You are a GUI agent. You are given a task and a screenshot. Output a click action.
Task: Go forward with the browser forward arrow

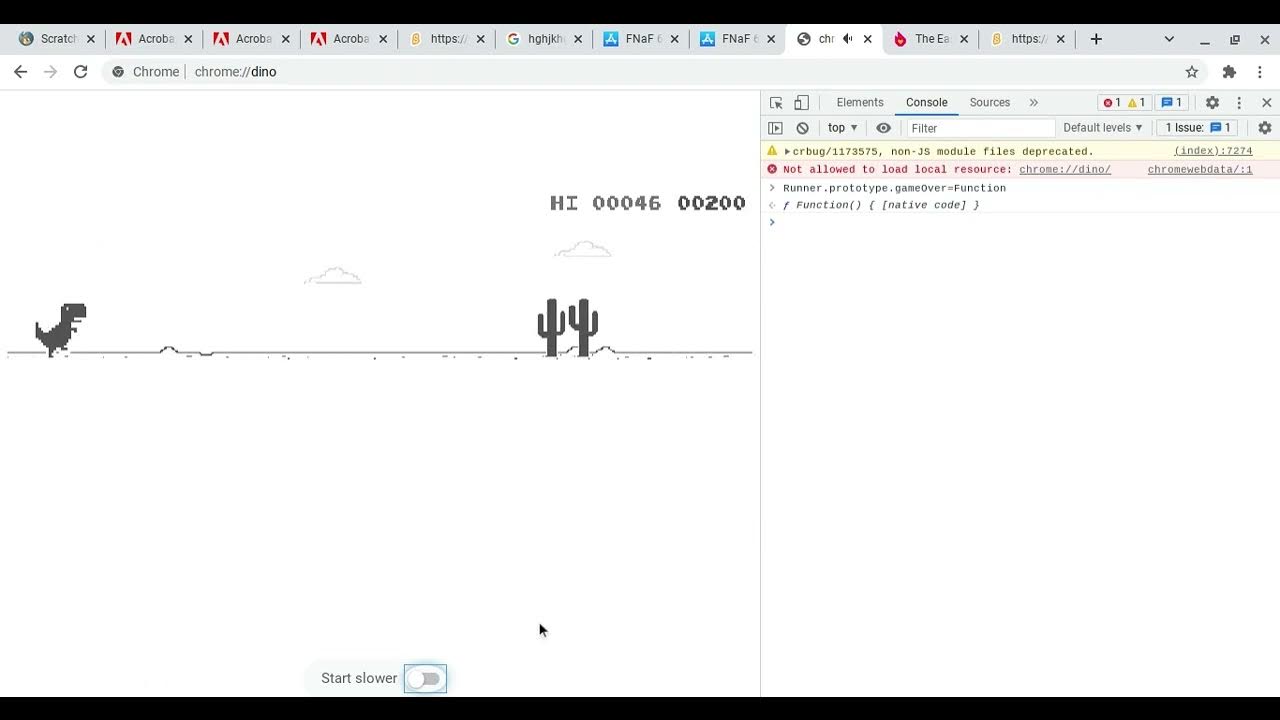tap(50, 72)
